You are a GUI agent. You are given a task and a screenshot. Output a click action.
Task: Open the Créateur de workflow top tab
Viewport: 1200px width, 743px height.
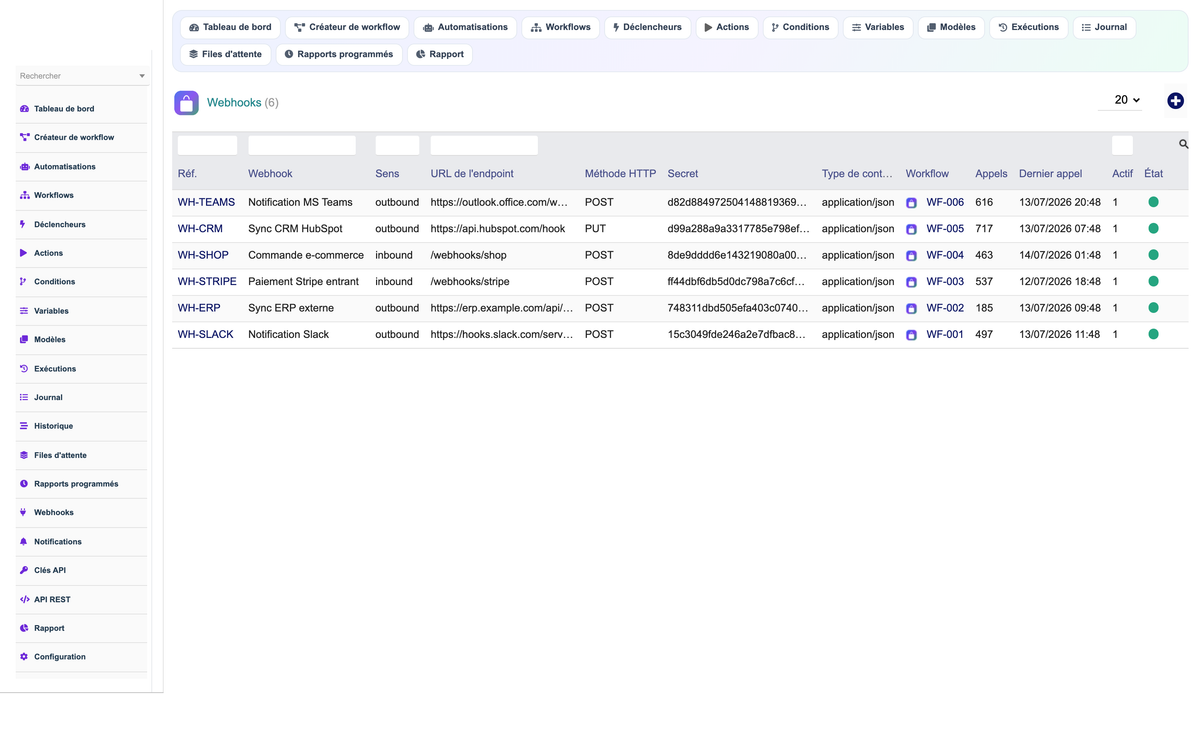tap(347, 27)
